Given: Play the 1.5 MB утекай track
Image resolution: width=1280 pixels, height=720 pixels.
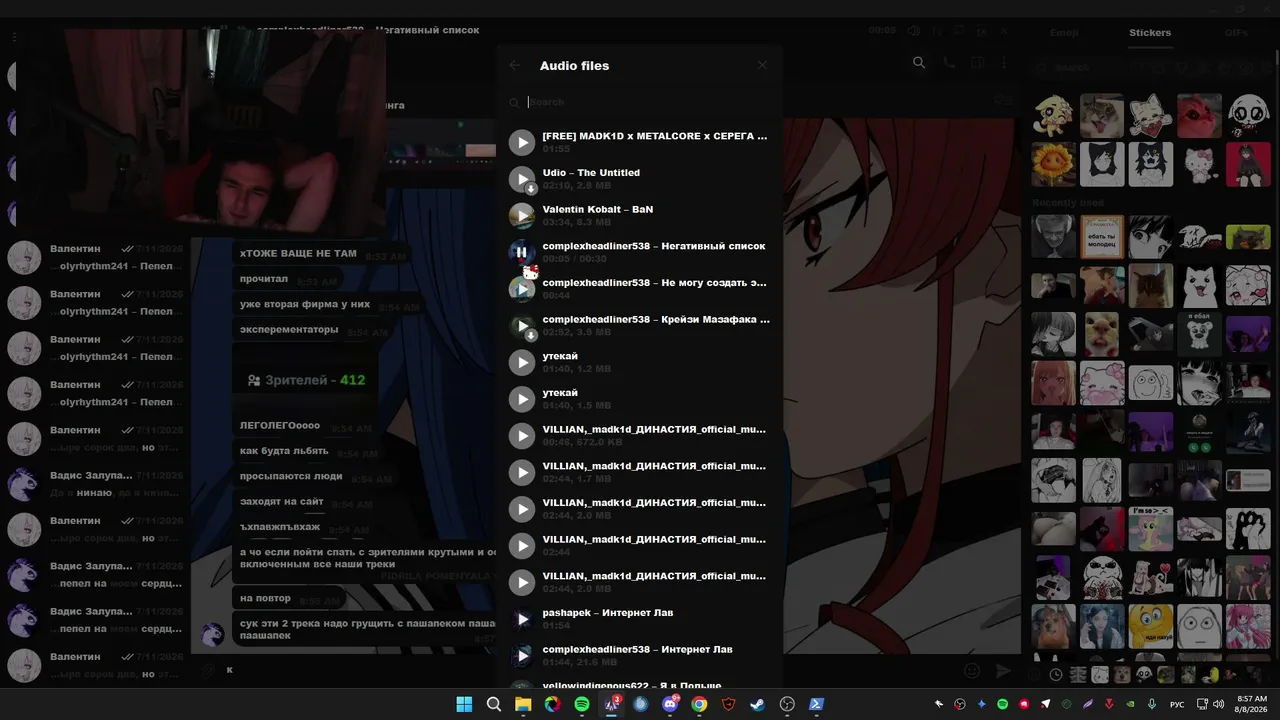Looking at the screenshot, I should (x=522, y=399).
